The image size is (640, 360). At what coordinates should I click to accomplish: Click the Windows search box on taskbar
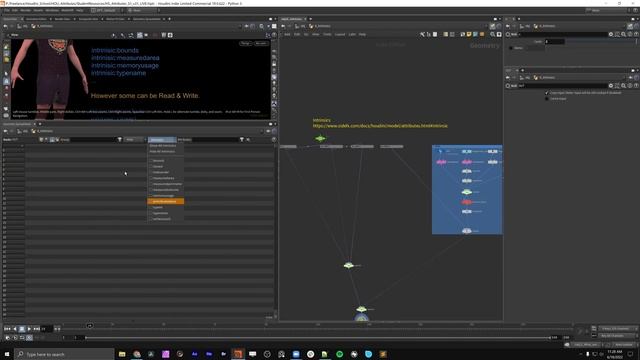[64, 354]
